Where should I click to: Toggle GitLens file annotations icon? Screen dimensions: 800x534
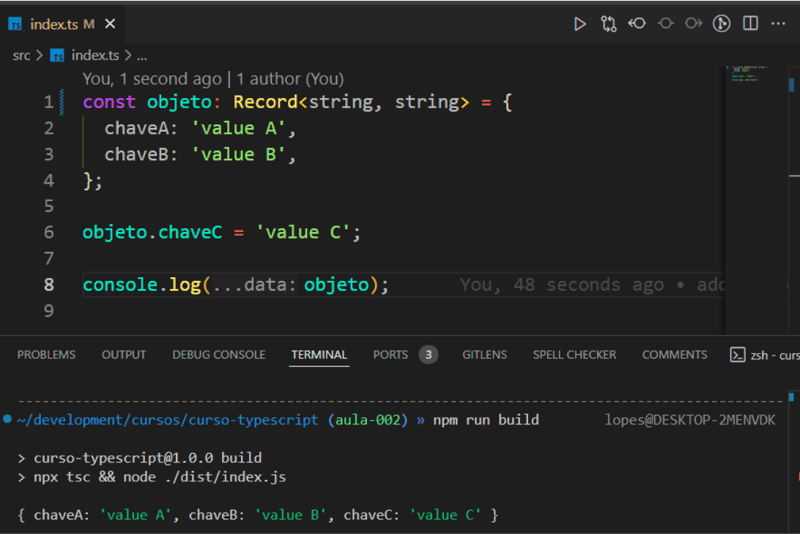pyautogui.click(x=721, y=23)
